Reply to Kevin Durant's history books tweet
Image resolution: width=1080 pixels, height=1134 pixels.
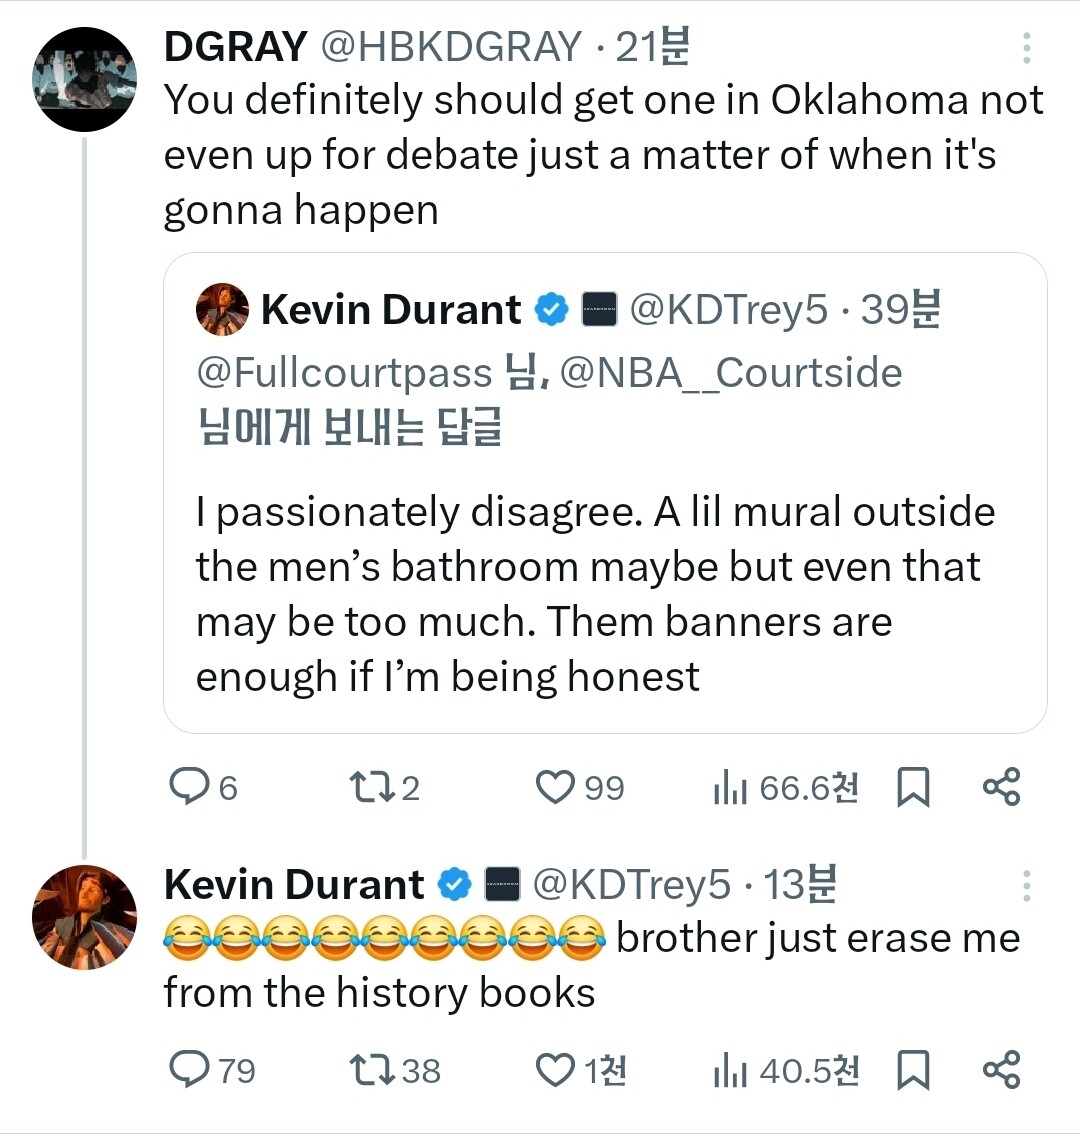[x=188, y=1070]
